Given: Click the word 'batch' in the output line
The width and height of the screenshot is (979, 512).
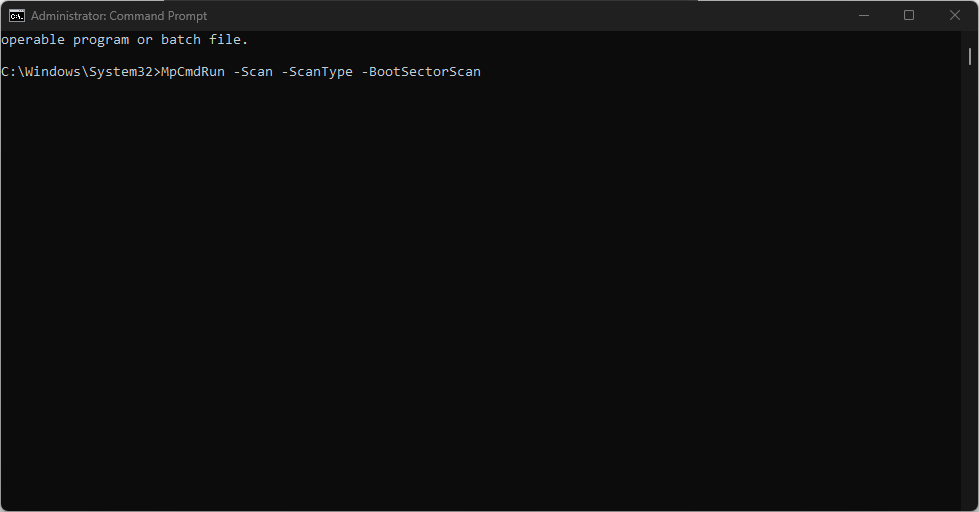Looking at the screenshot, I should (181, 40).
